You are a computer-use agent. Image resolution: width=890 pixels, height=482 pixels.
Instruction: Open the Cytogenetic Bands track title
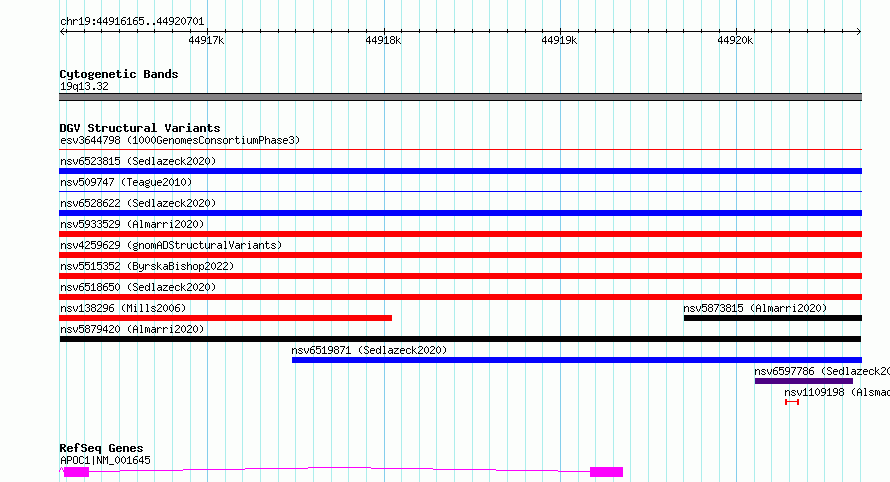119,74
